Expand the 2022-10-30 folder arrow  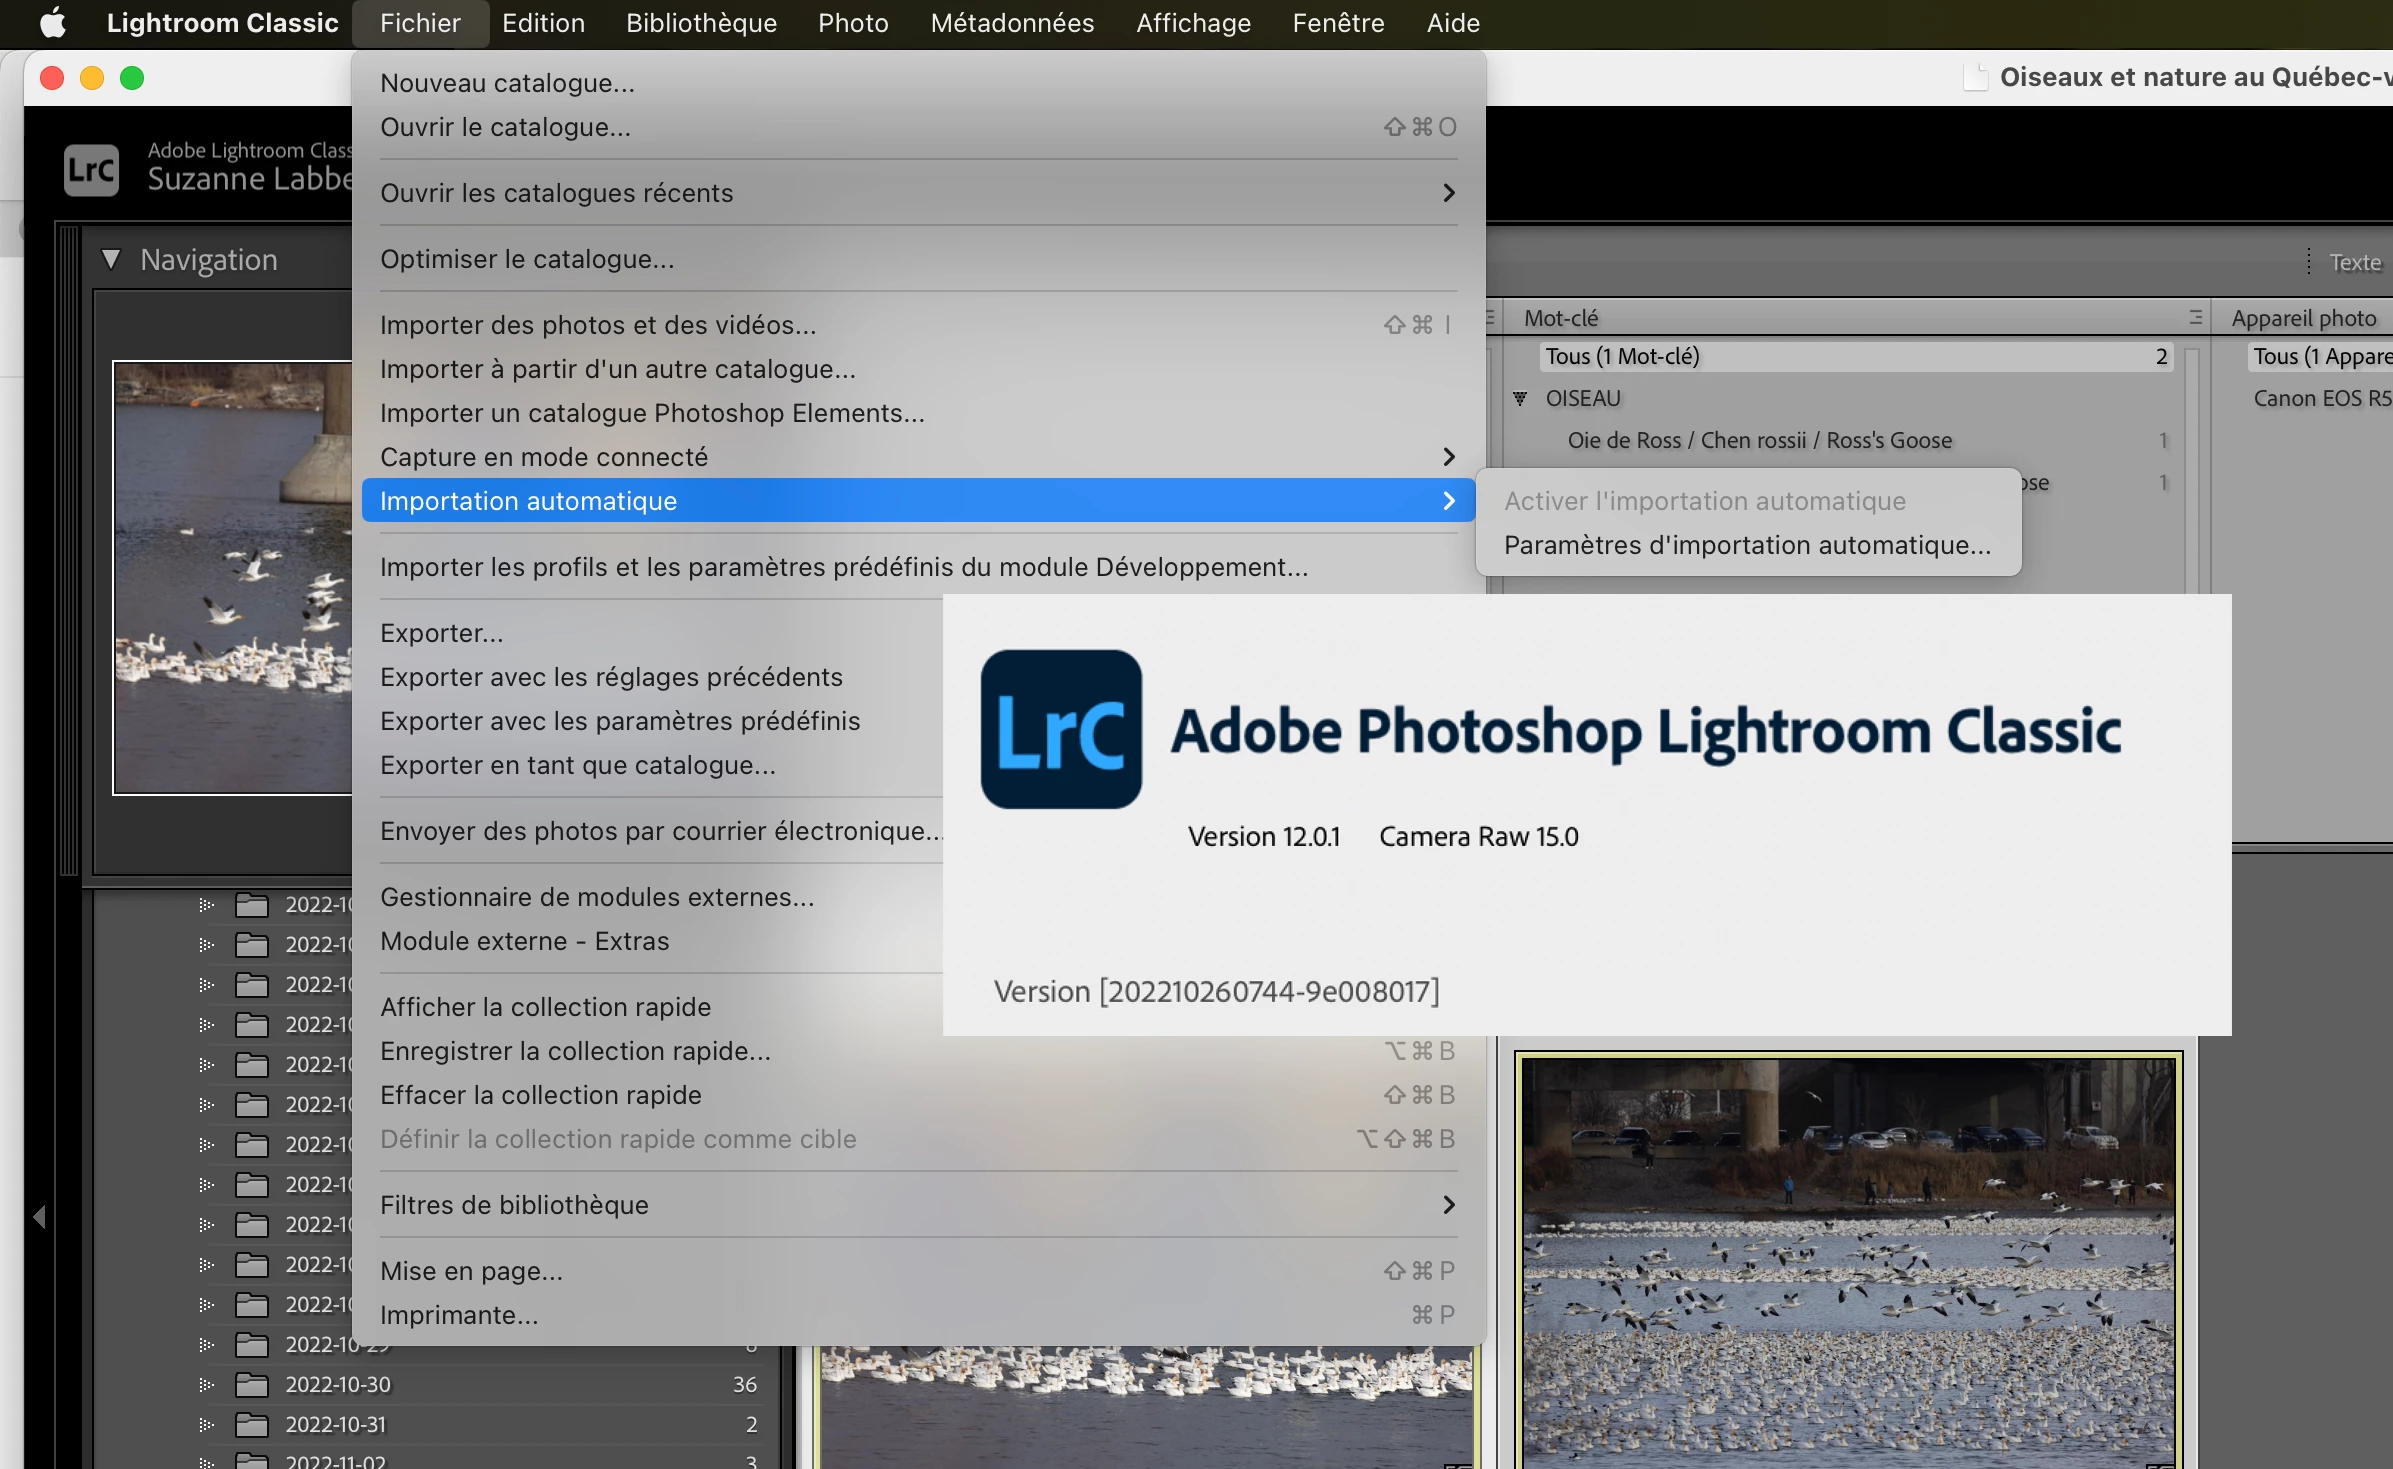tap(206, 1385)
